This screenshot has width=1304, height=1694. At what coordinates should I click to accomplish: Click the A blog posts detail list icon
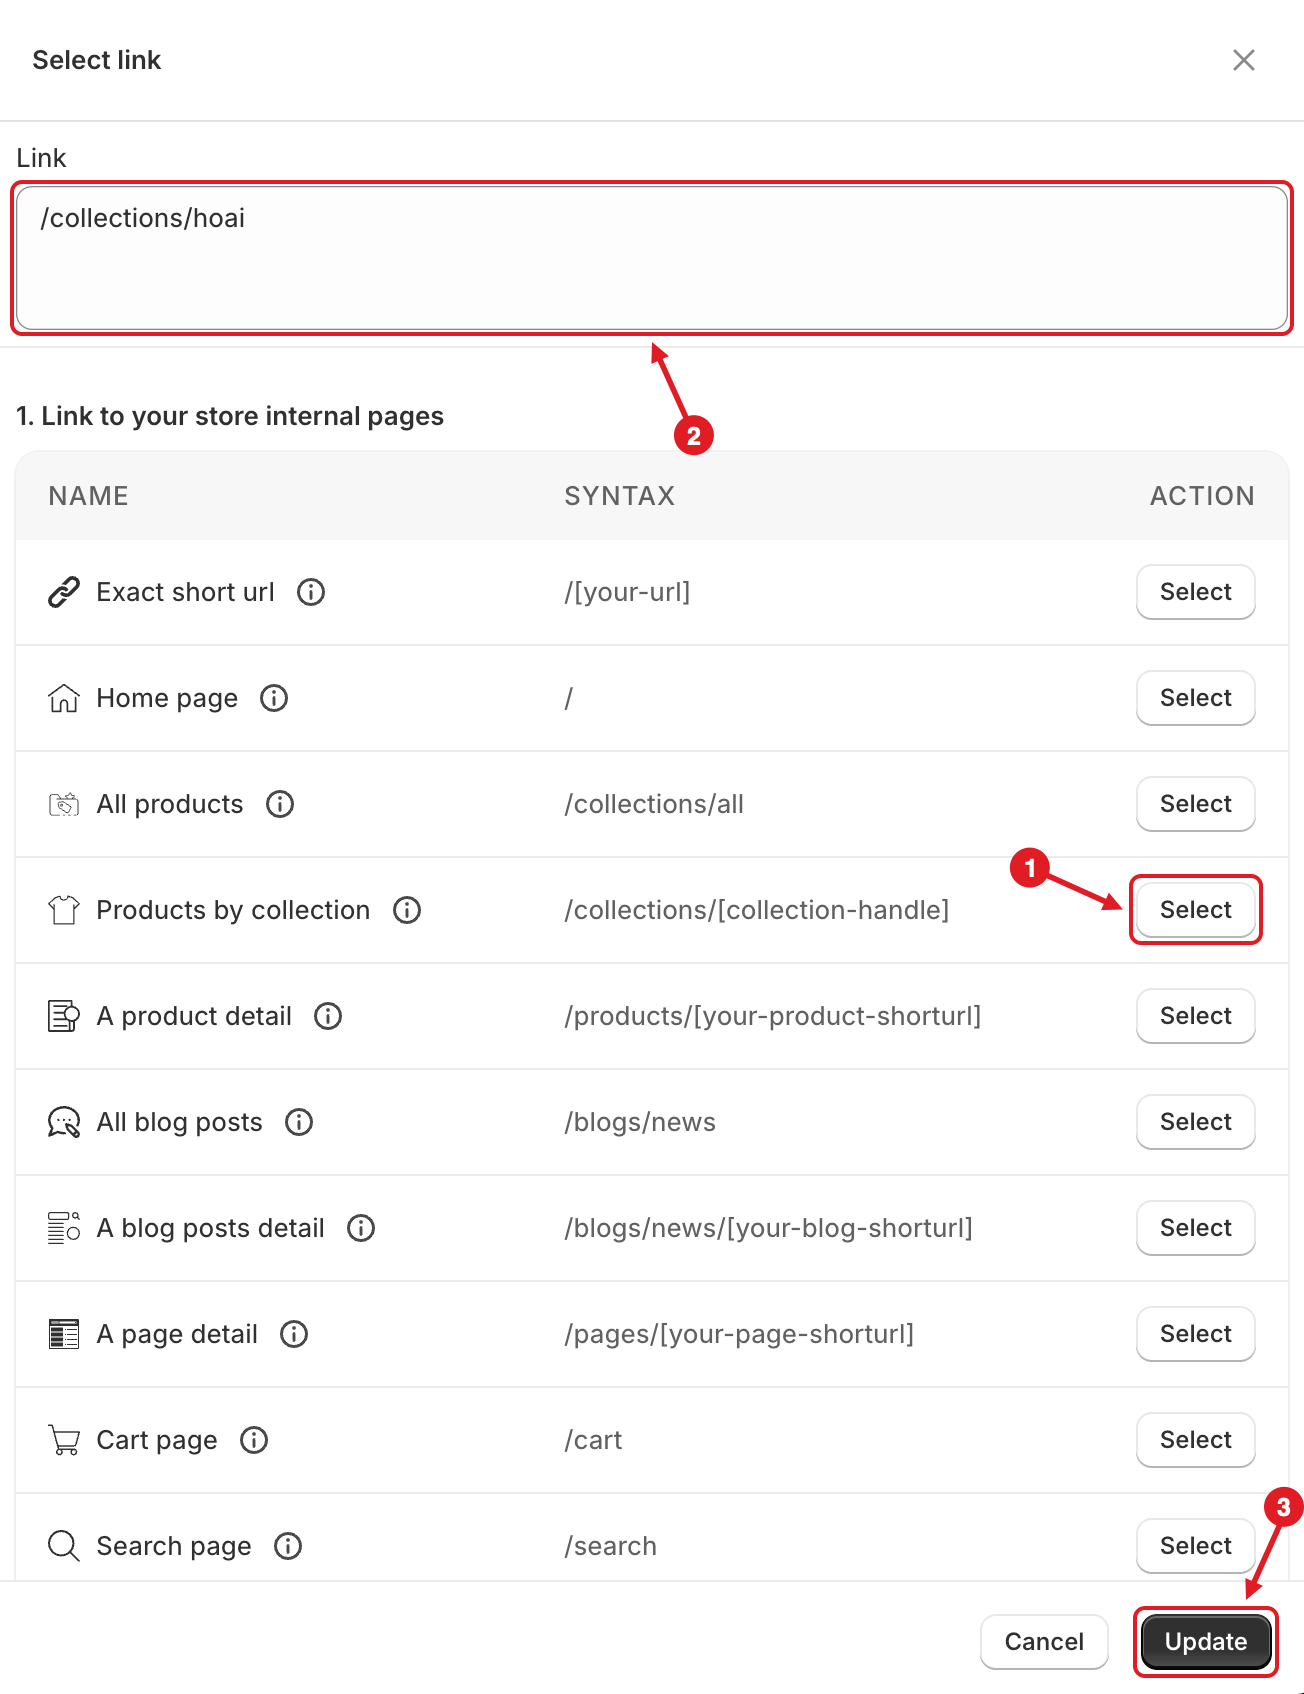(64, 1228)
